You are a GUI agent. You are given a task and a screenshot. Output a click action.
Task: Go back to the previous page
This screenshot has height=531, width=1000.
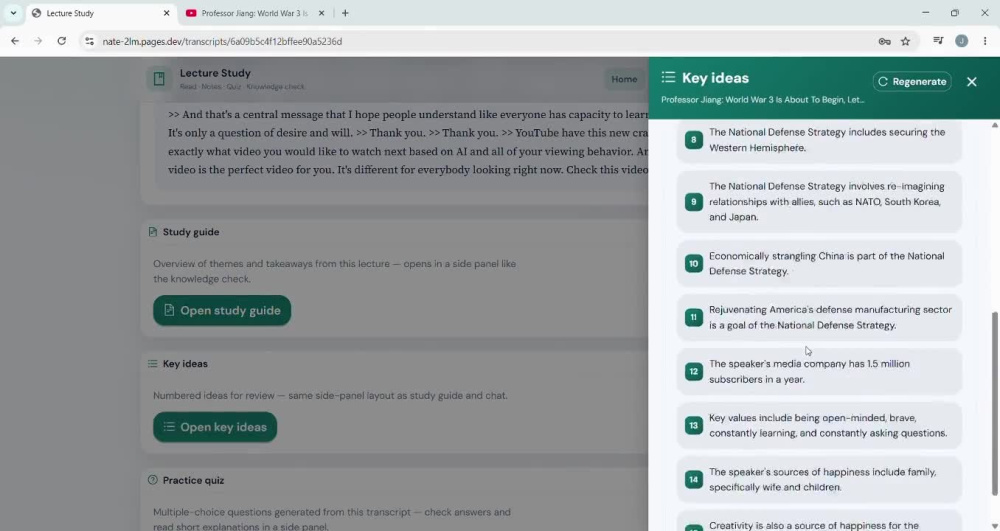click(x=15, y=41)
